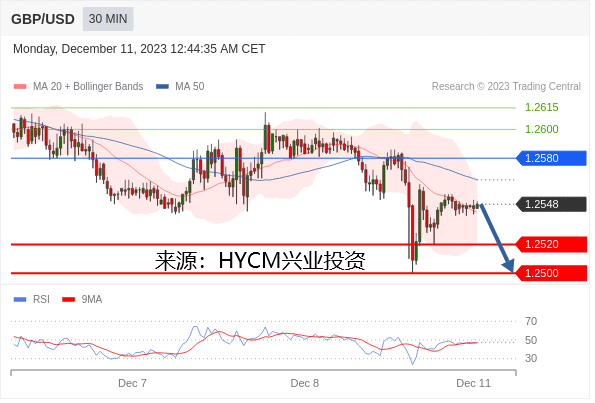Toggle MA 20 + Bollinger Bands legend swatch
This screenshot has width=595, height=403.
(x=20, y=87)
